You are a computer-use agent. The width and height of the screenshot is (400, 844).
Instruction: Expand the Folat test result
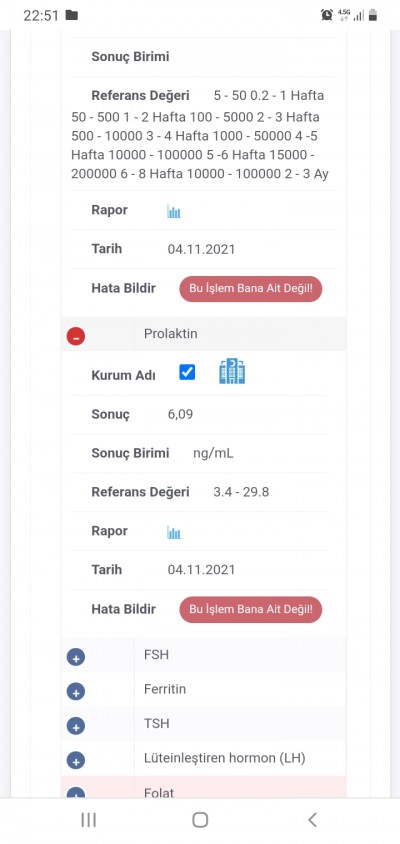pyautogui.click(x=76, y=793)
